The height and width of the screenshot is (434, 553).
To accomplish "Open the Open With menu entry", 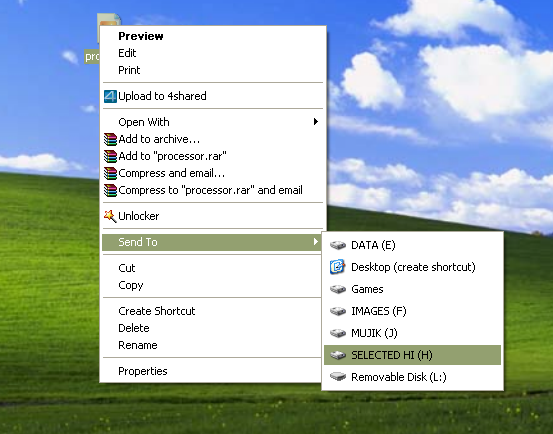I will 213,122.
